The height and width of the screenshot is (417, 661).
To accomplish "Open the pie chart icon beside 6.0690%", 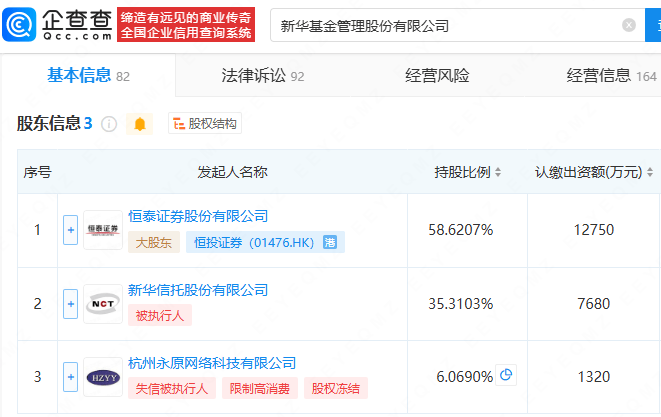I will point(506,375).
